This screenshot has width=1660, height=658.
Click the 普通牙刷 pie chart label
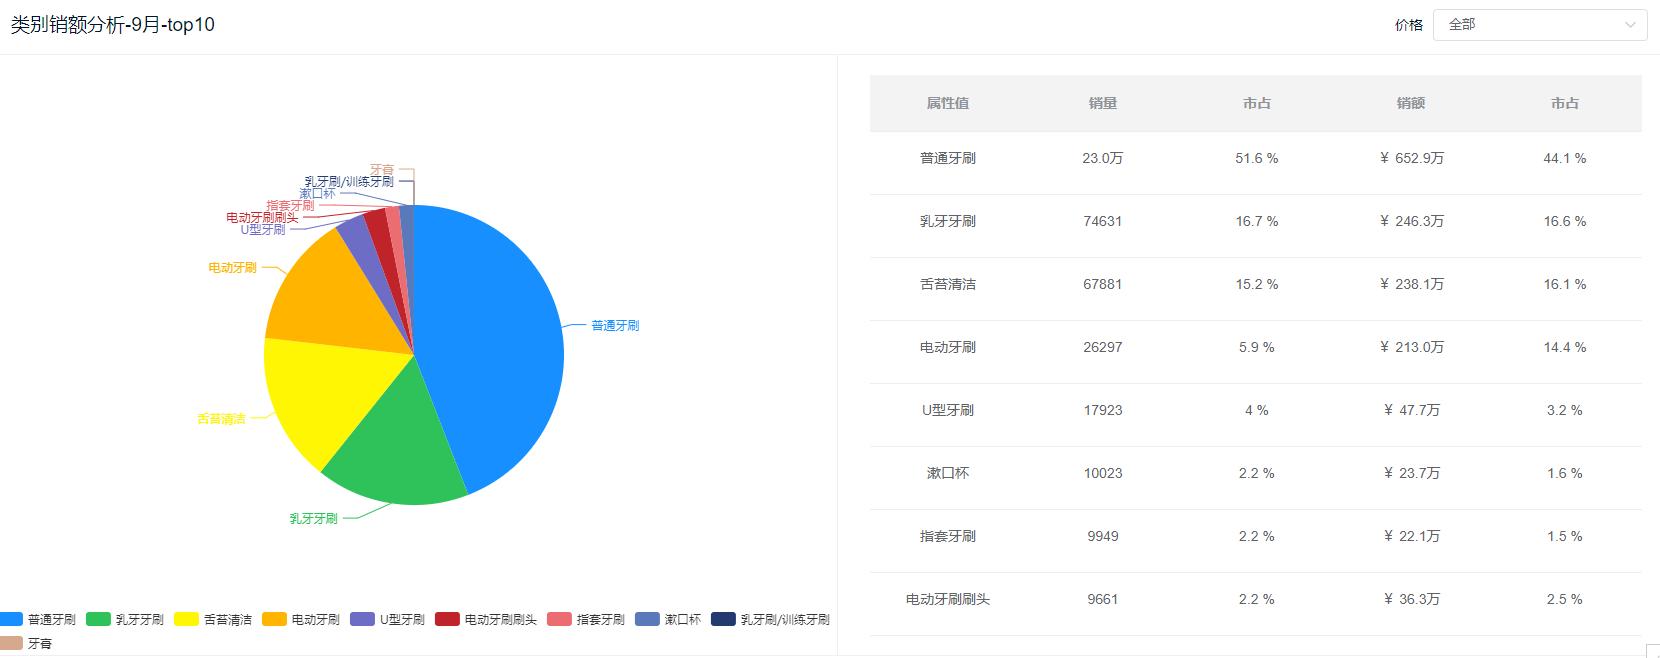click(x=615, y=325)
